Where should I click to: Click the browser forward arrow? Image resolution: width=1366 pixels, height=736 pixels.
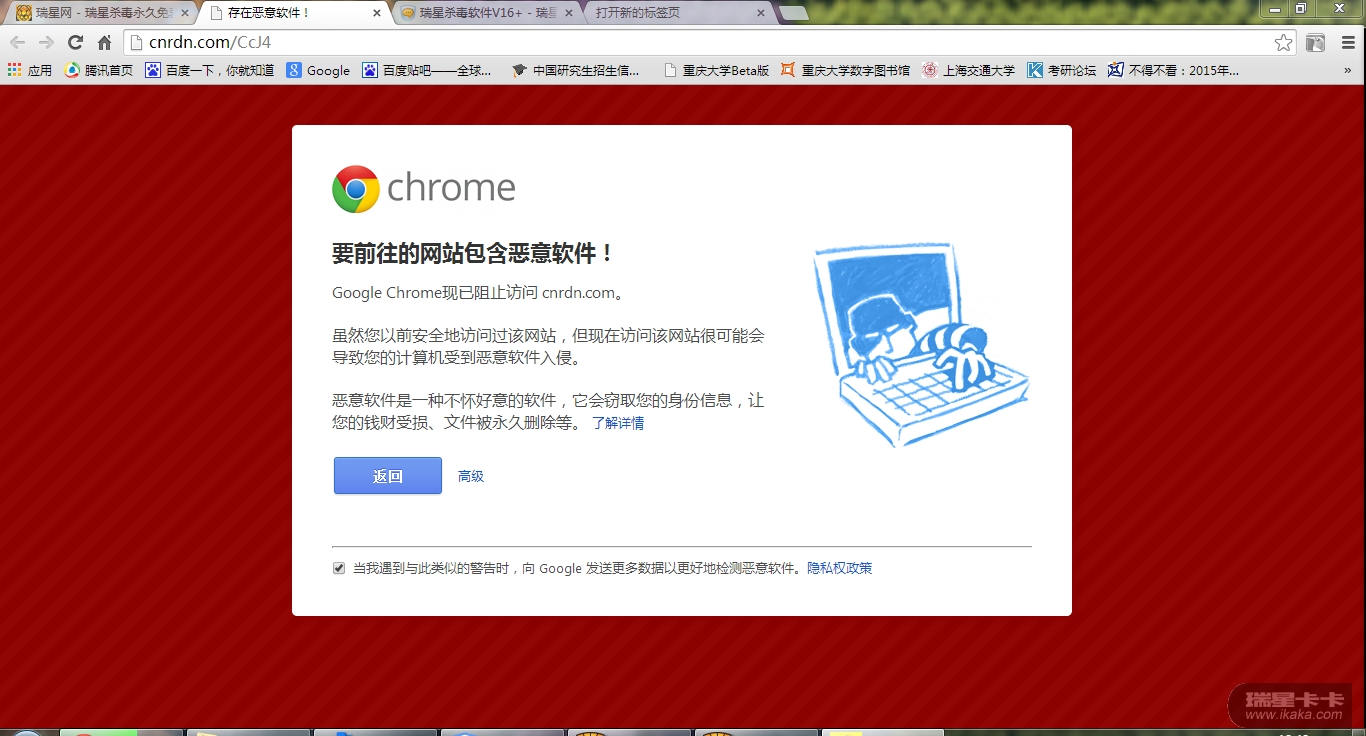(x=46, y=42)
